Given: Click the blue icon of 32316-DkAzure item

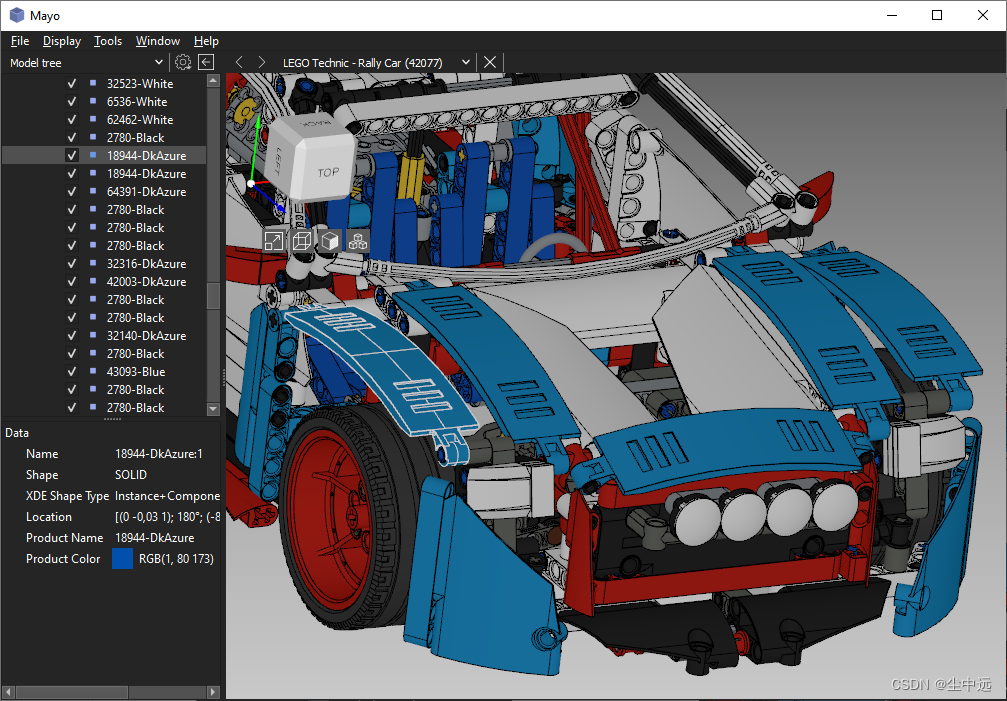Looking at the screenshot, I should pos(93,263).
